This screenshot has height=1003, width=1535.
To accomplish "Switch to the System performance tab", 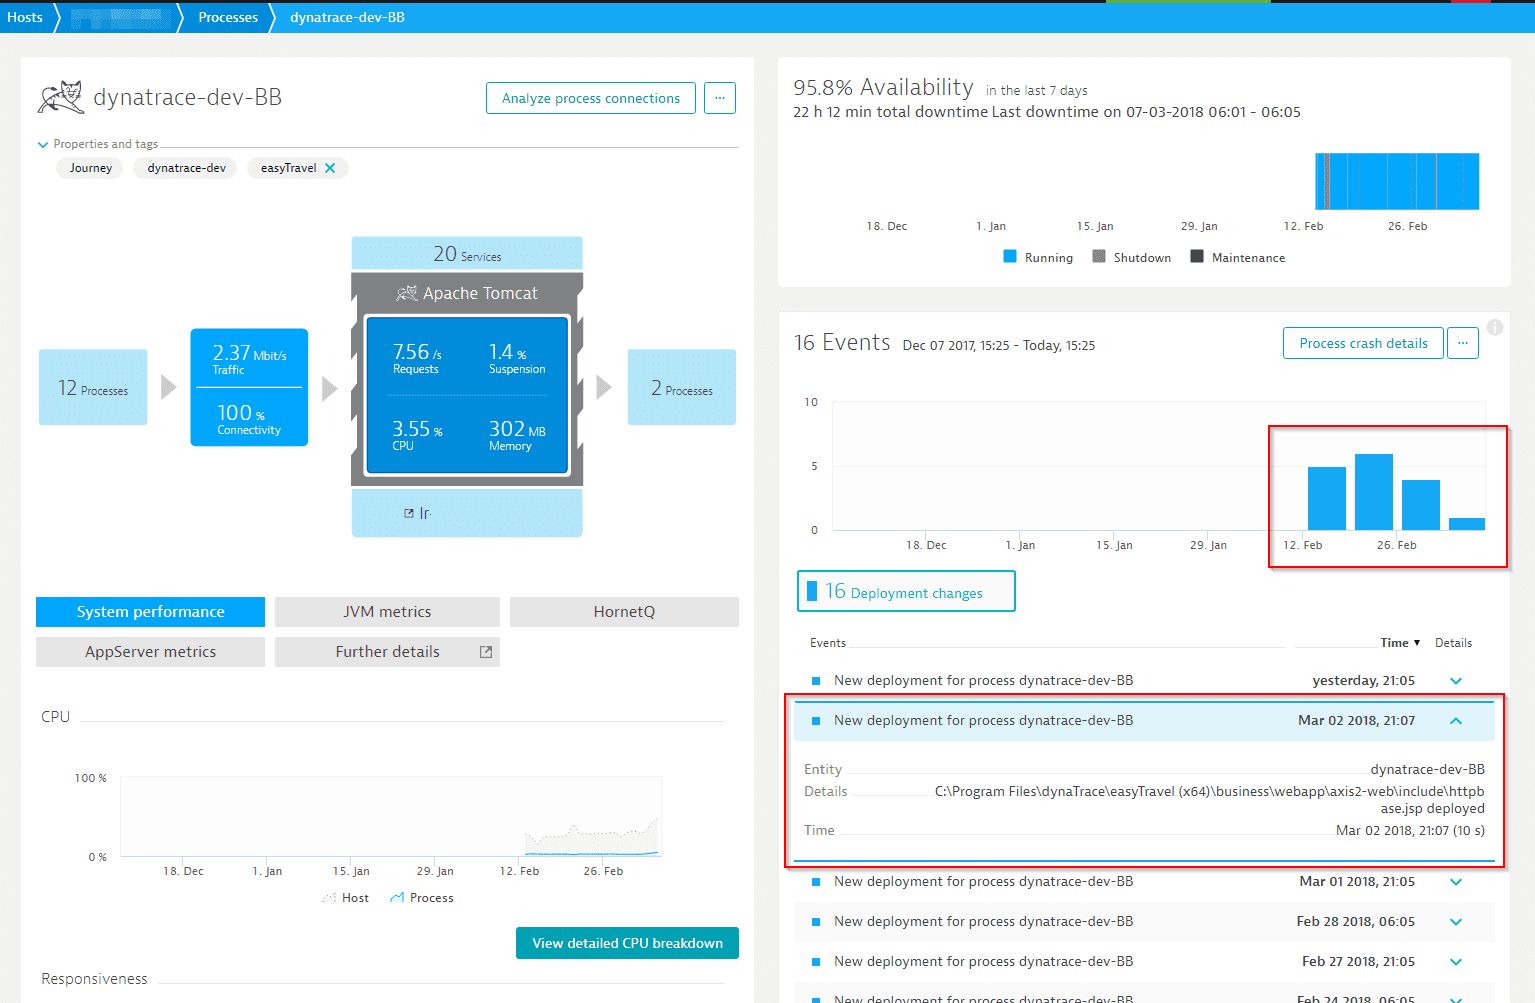I will point(150,612).
